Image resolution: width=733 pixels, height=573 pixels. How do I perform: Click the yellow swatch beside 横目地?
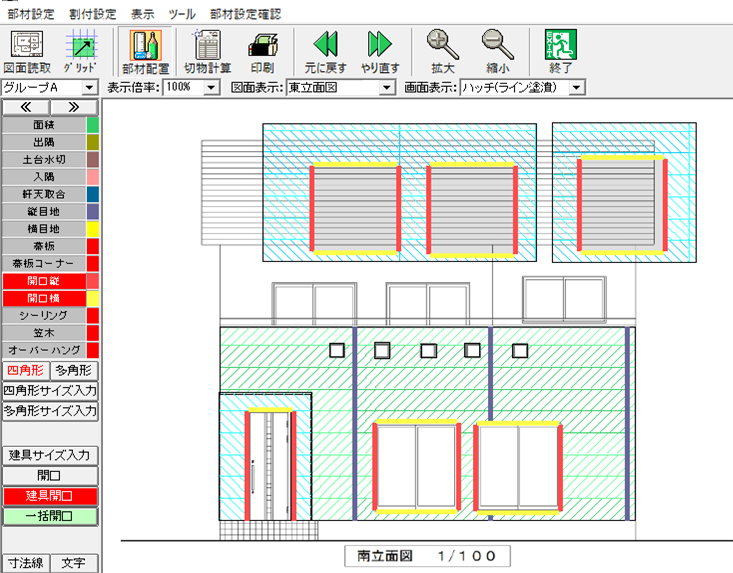[93, 229]
